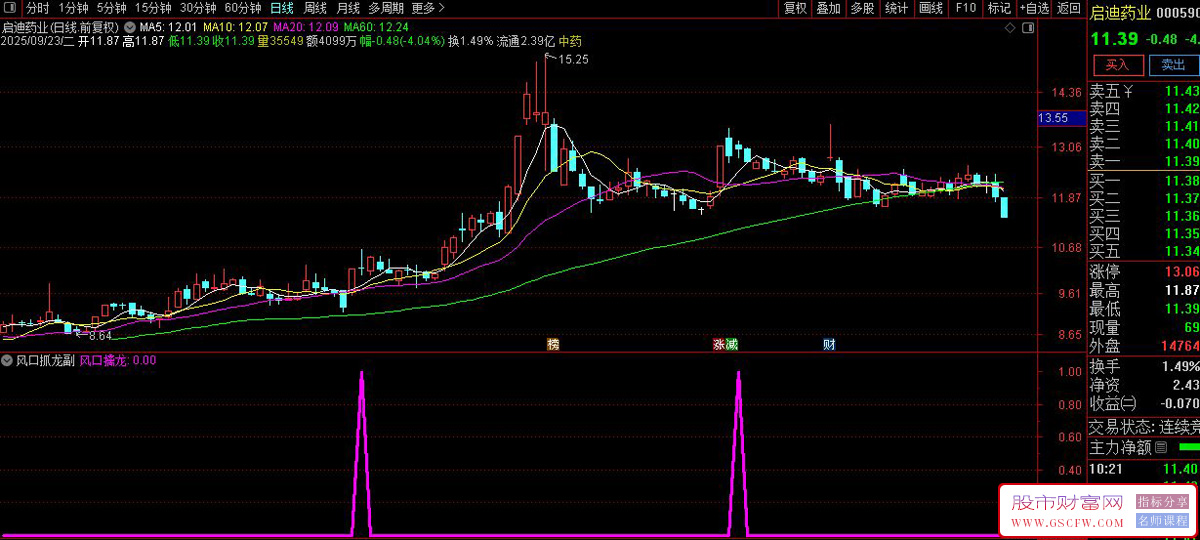
Task: Switch to 周线 weekly chart
Action: [315, 8]
